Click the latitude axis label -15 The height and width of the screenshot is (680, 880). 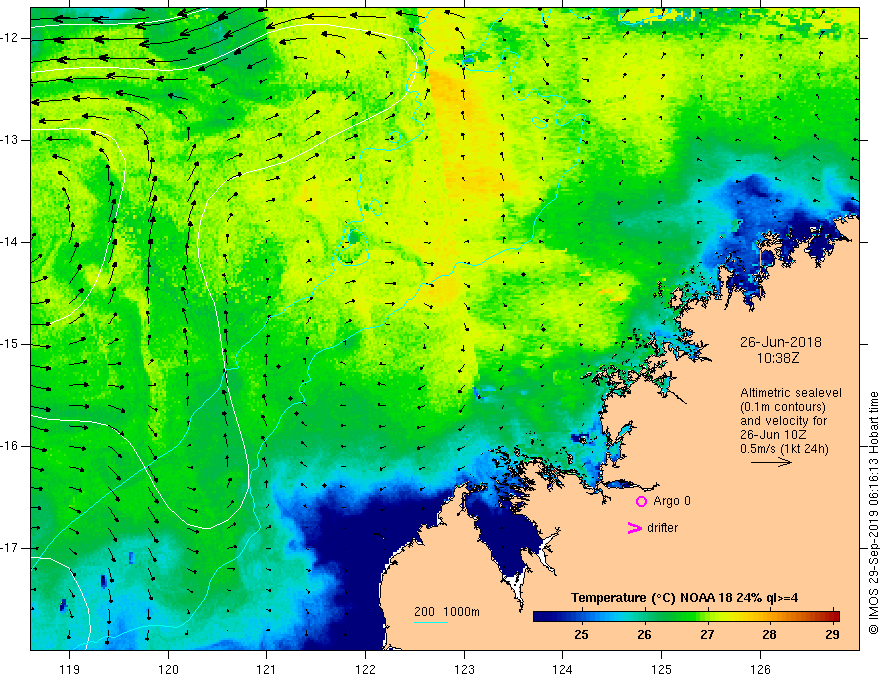[x=11, y=344]
